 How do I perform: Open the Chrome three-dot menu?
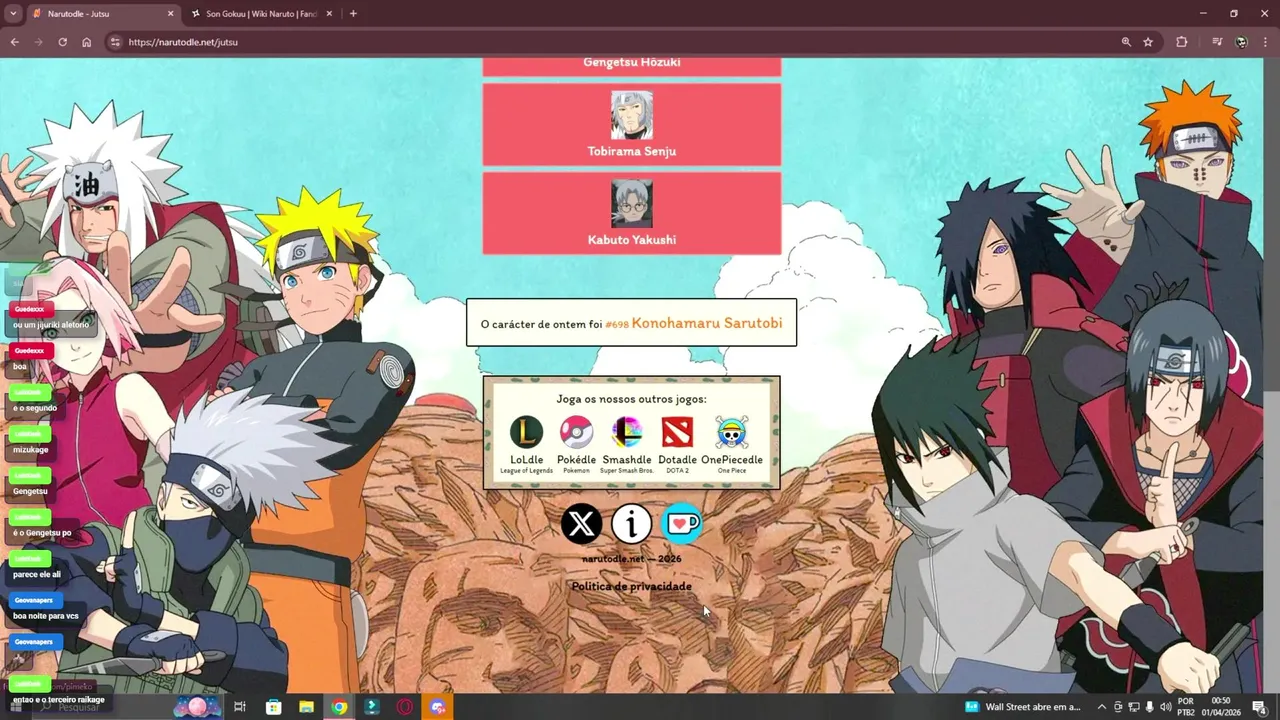coord(1265,42)
